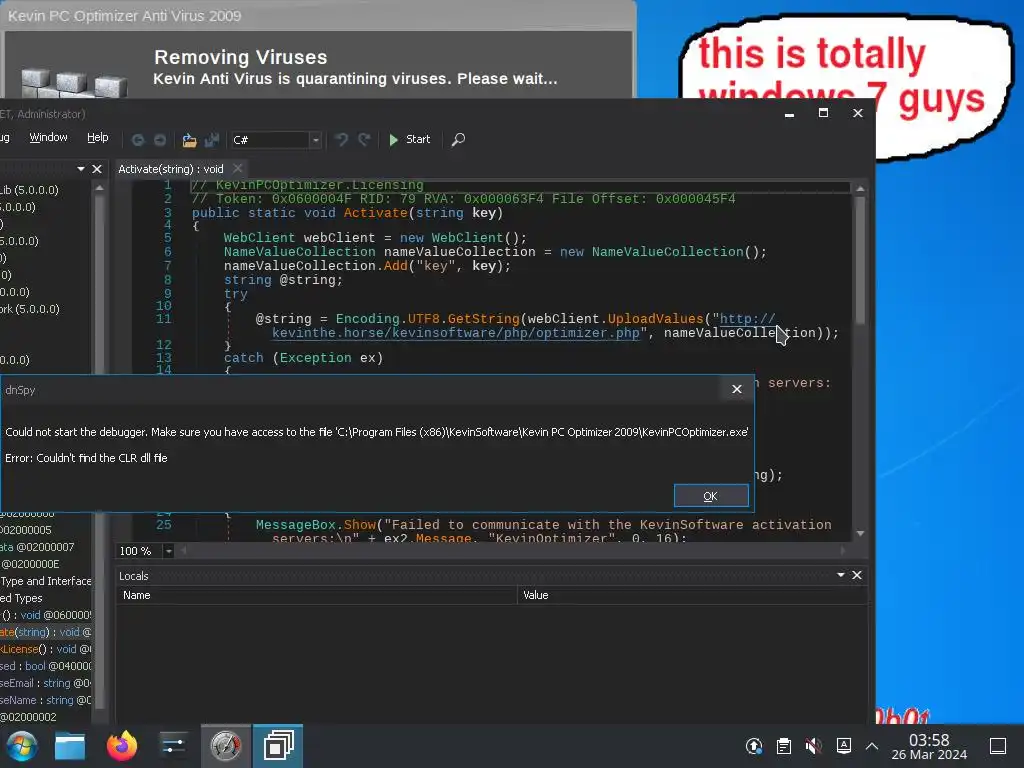Select the Type and Interface tree item
1024x768 pixels.
tap(46, 581)
